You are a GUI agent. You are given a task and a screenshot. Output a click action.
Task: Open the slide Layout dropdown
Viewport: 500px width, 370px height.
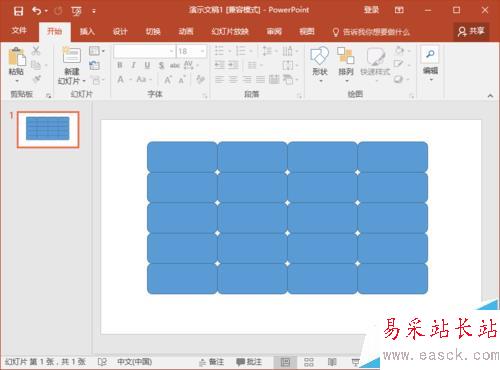click(x=97, y=51)
